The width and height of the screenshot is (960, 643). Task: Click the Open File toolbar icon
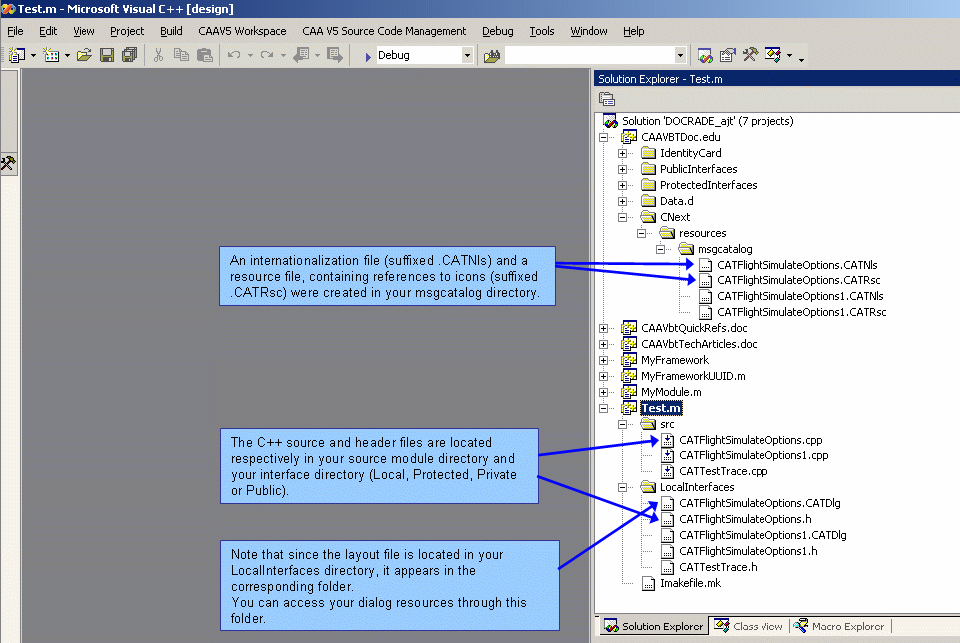click(x=84, y=55)
